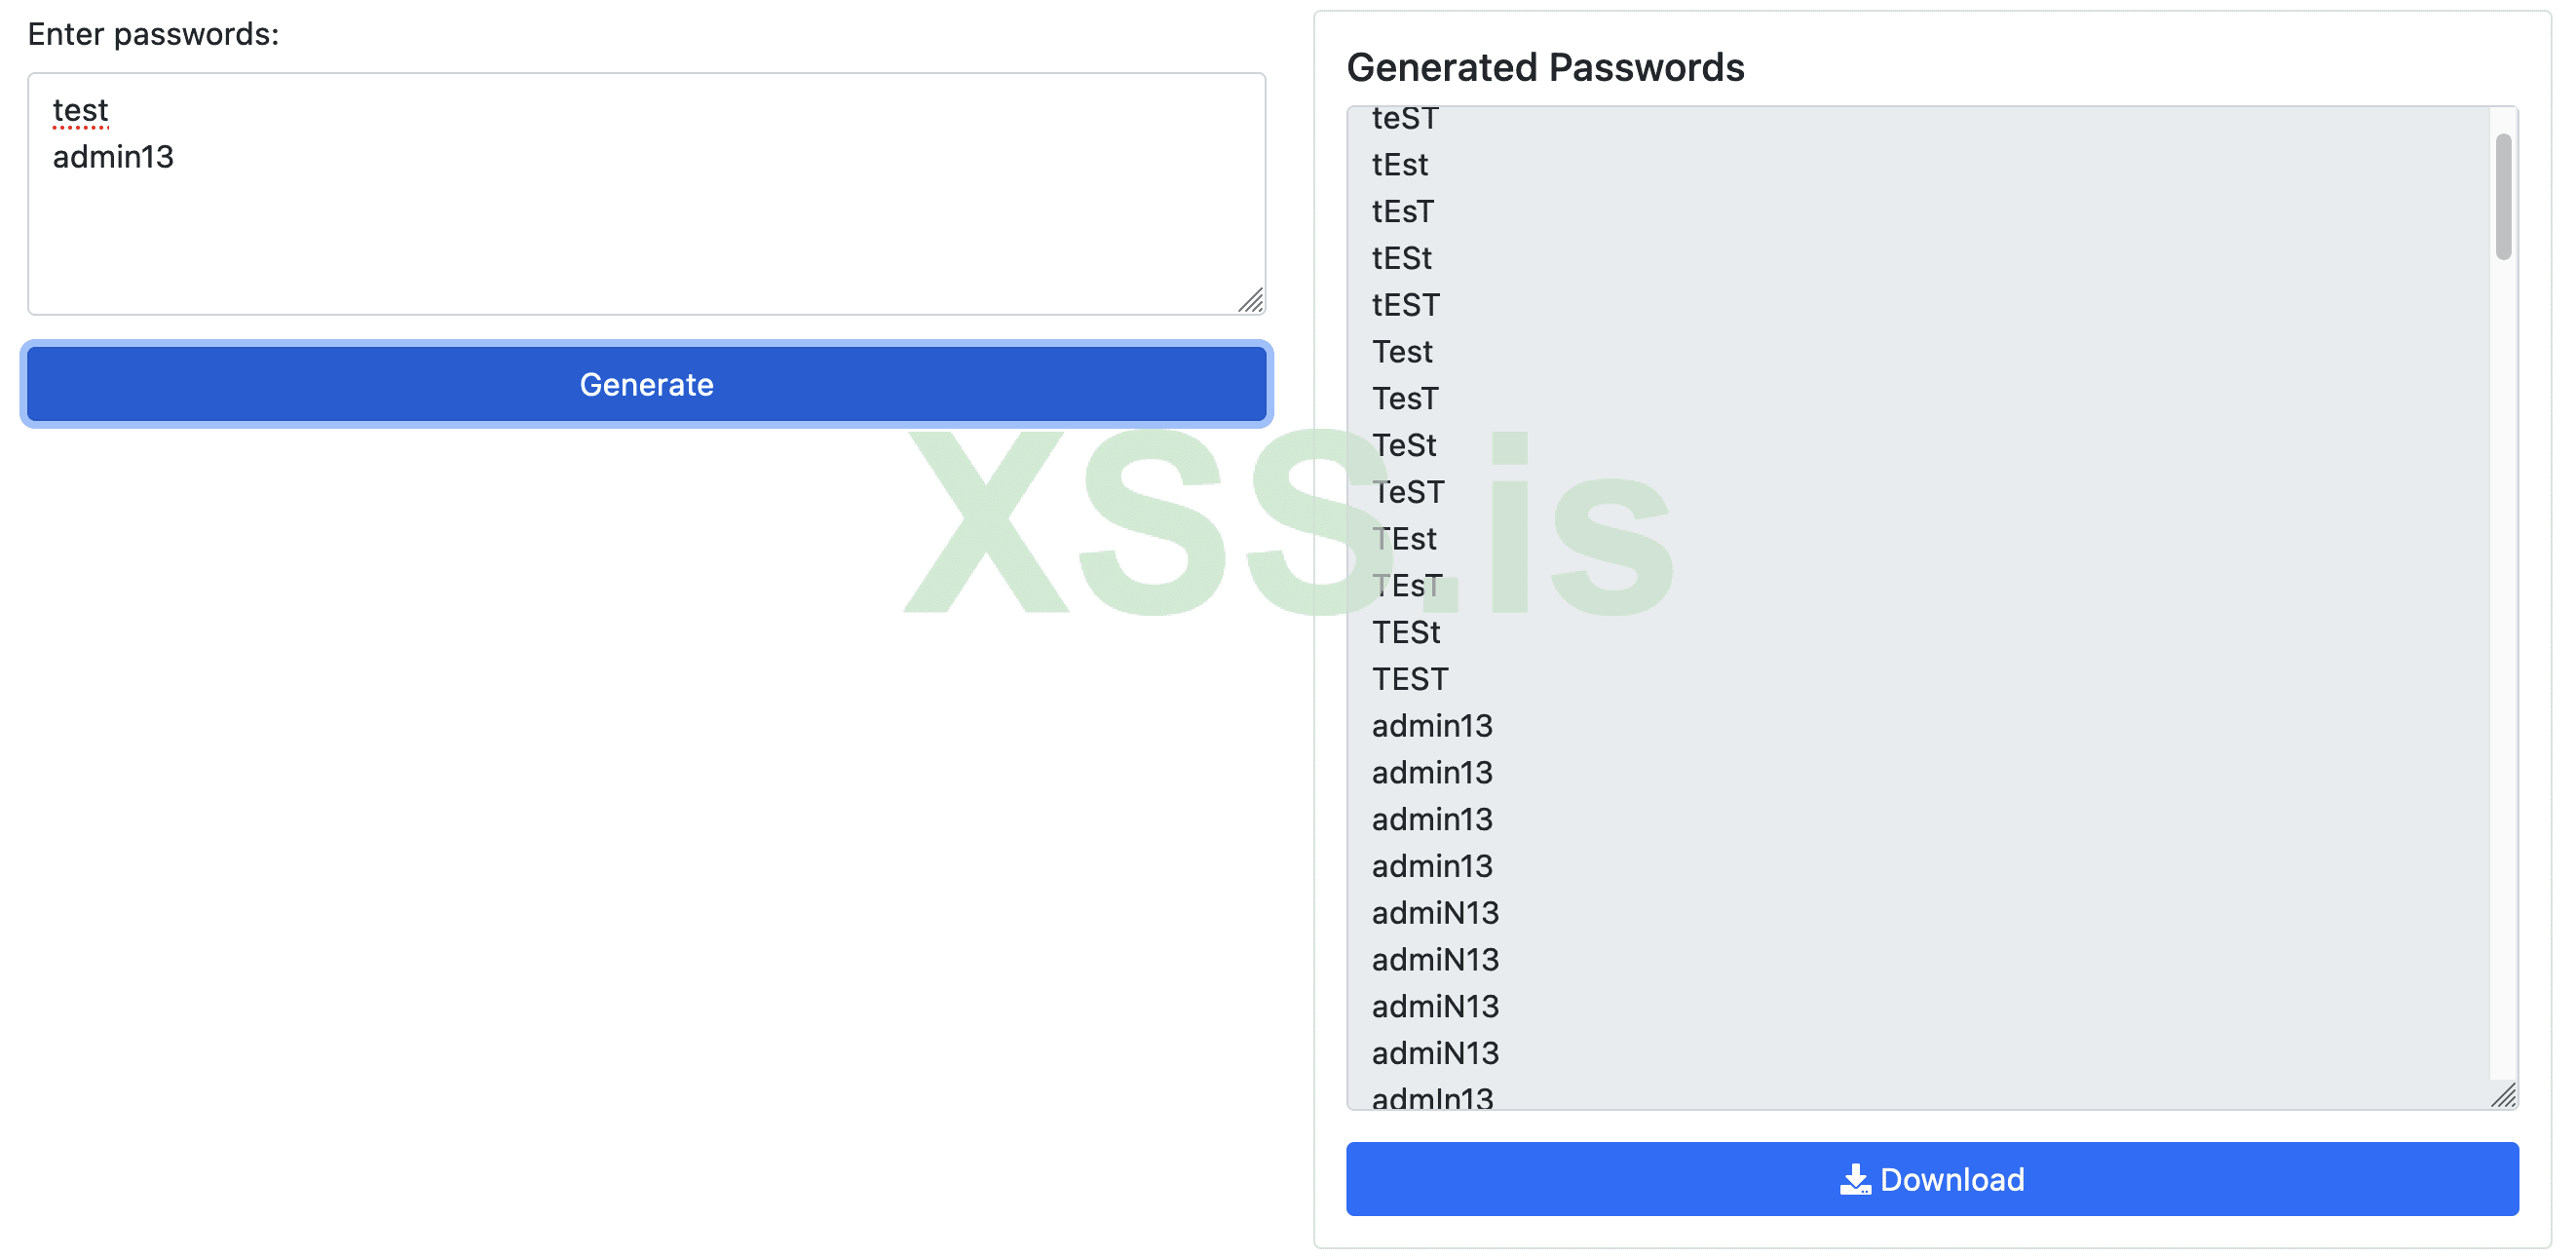Screen dimensions: 2576x1257
Task: Click the generated passwords scrollbar thumb
Action: tap(2503, 197)
